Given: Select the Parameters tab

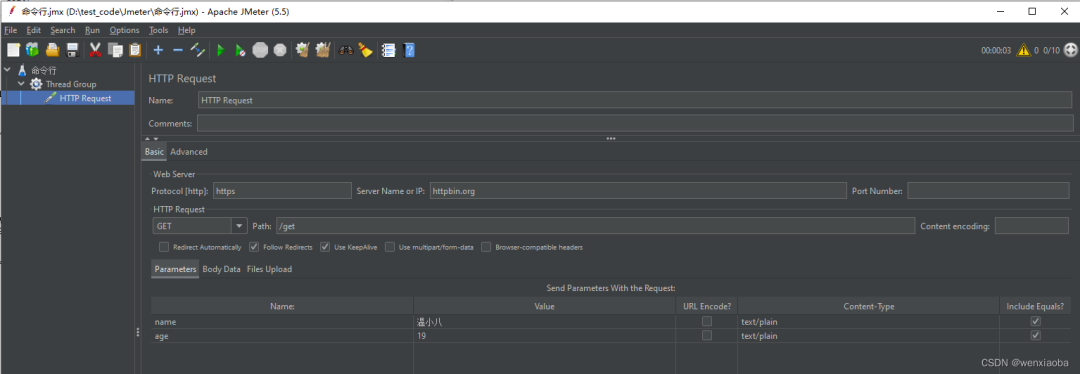Looking at the screenshot, I should click(x=175, y=269).
